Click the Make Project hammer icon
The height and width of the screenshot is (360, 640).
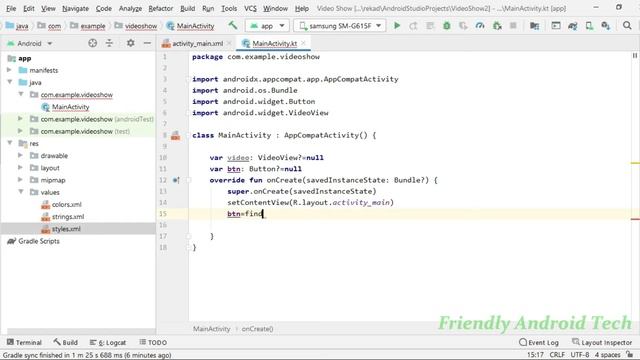coord(233,25)
